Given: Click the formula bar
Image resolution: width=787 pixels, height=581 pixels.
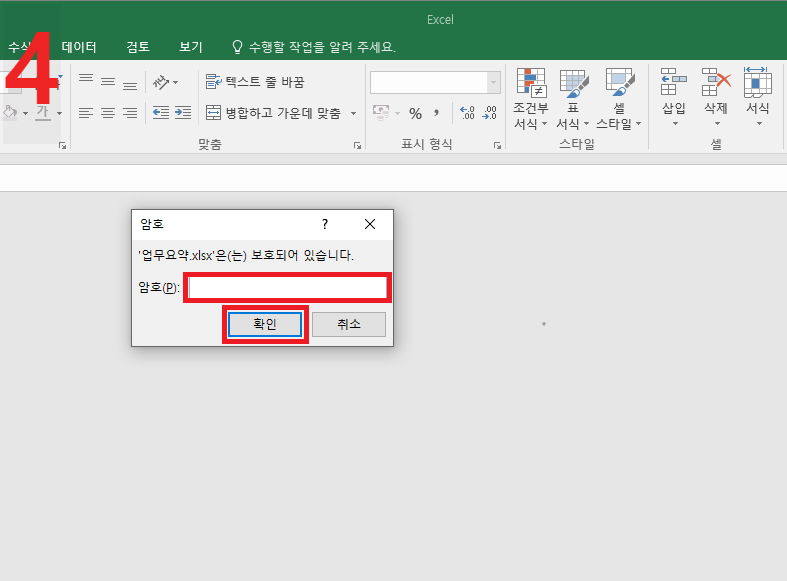Looking at the screenshot, I should [394, 178].
